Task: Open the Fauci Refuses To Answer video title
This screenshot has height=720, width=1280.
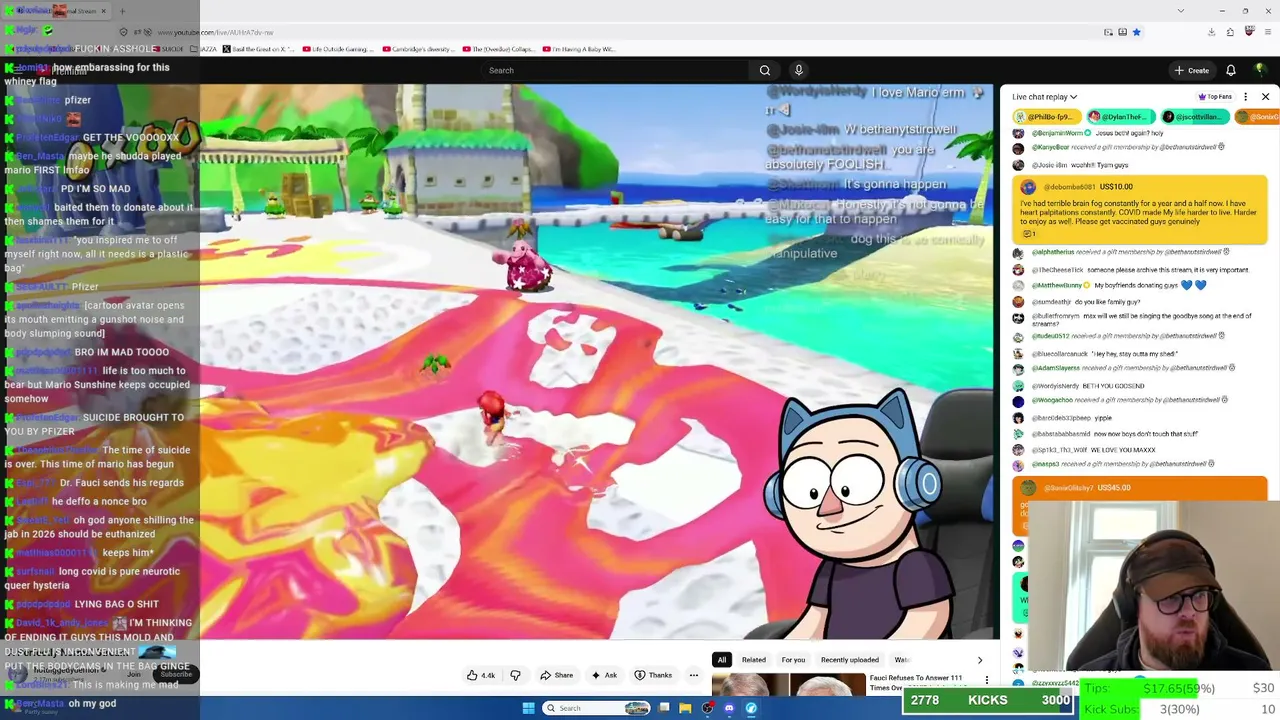Action: tap(916, 683)
